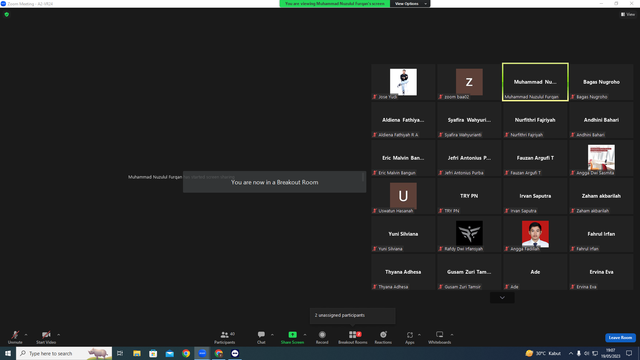Image resolution: width=640 pixels, height=360 pixels.
Task: Click the green encryption shield icon
Action: click(7, 14)
